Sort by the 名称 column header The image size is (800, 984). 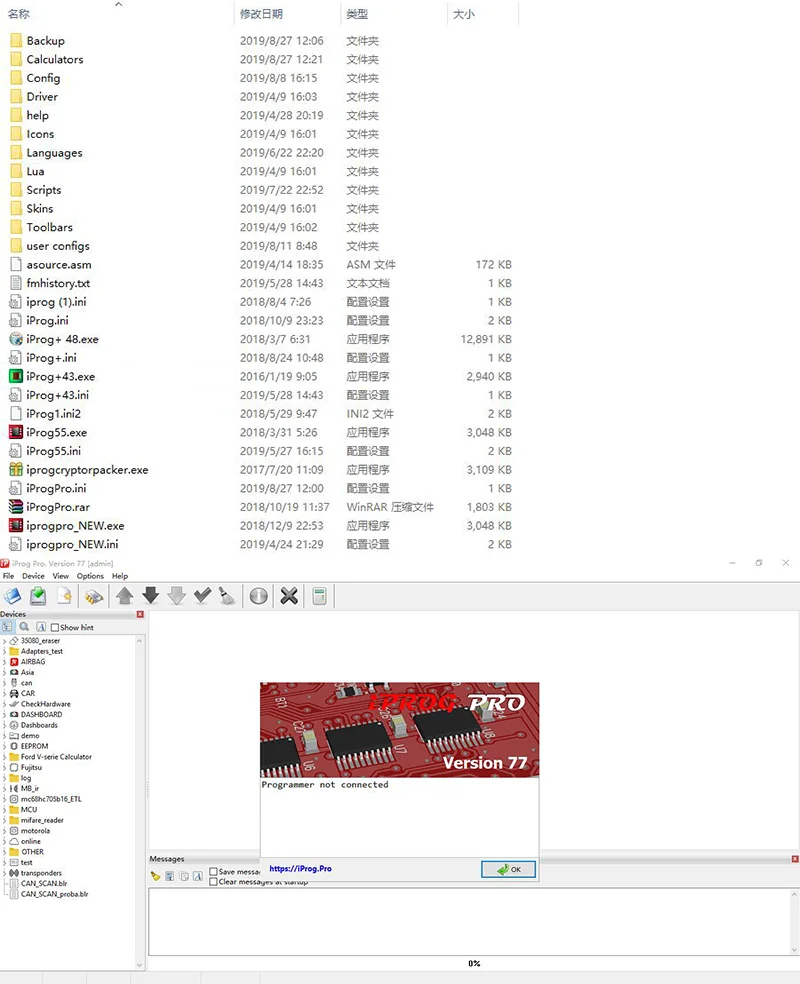coord(19,14)
